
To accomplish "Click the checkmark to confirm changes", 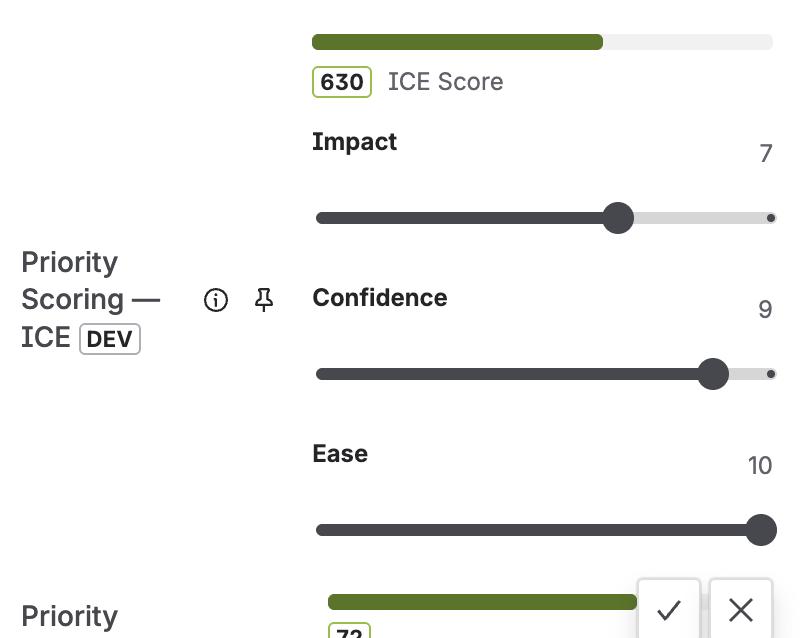I will click(669, 609).
